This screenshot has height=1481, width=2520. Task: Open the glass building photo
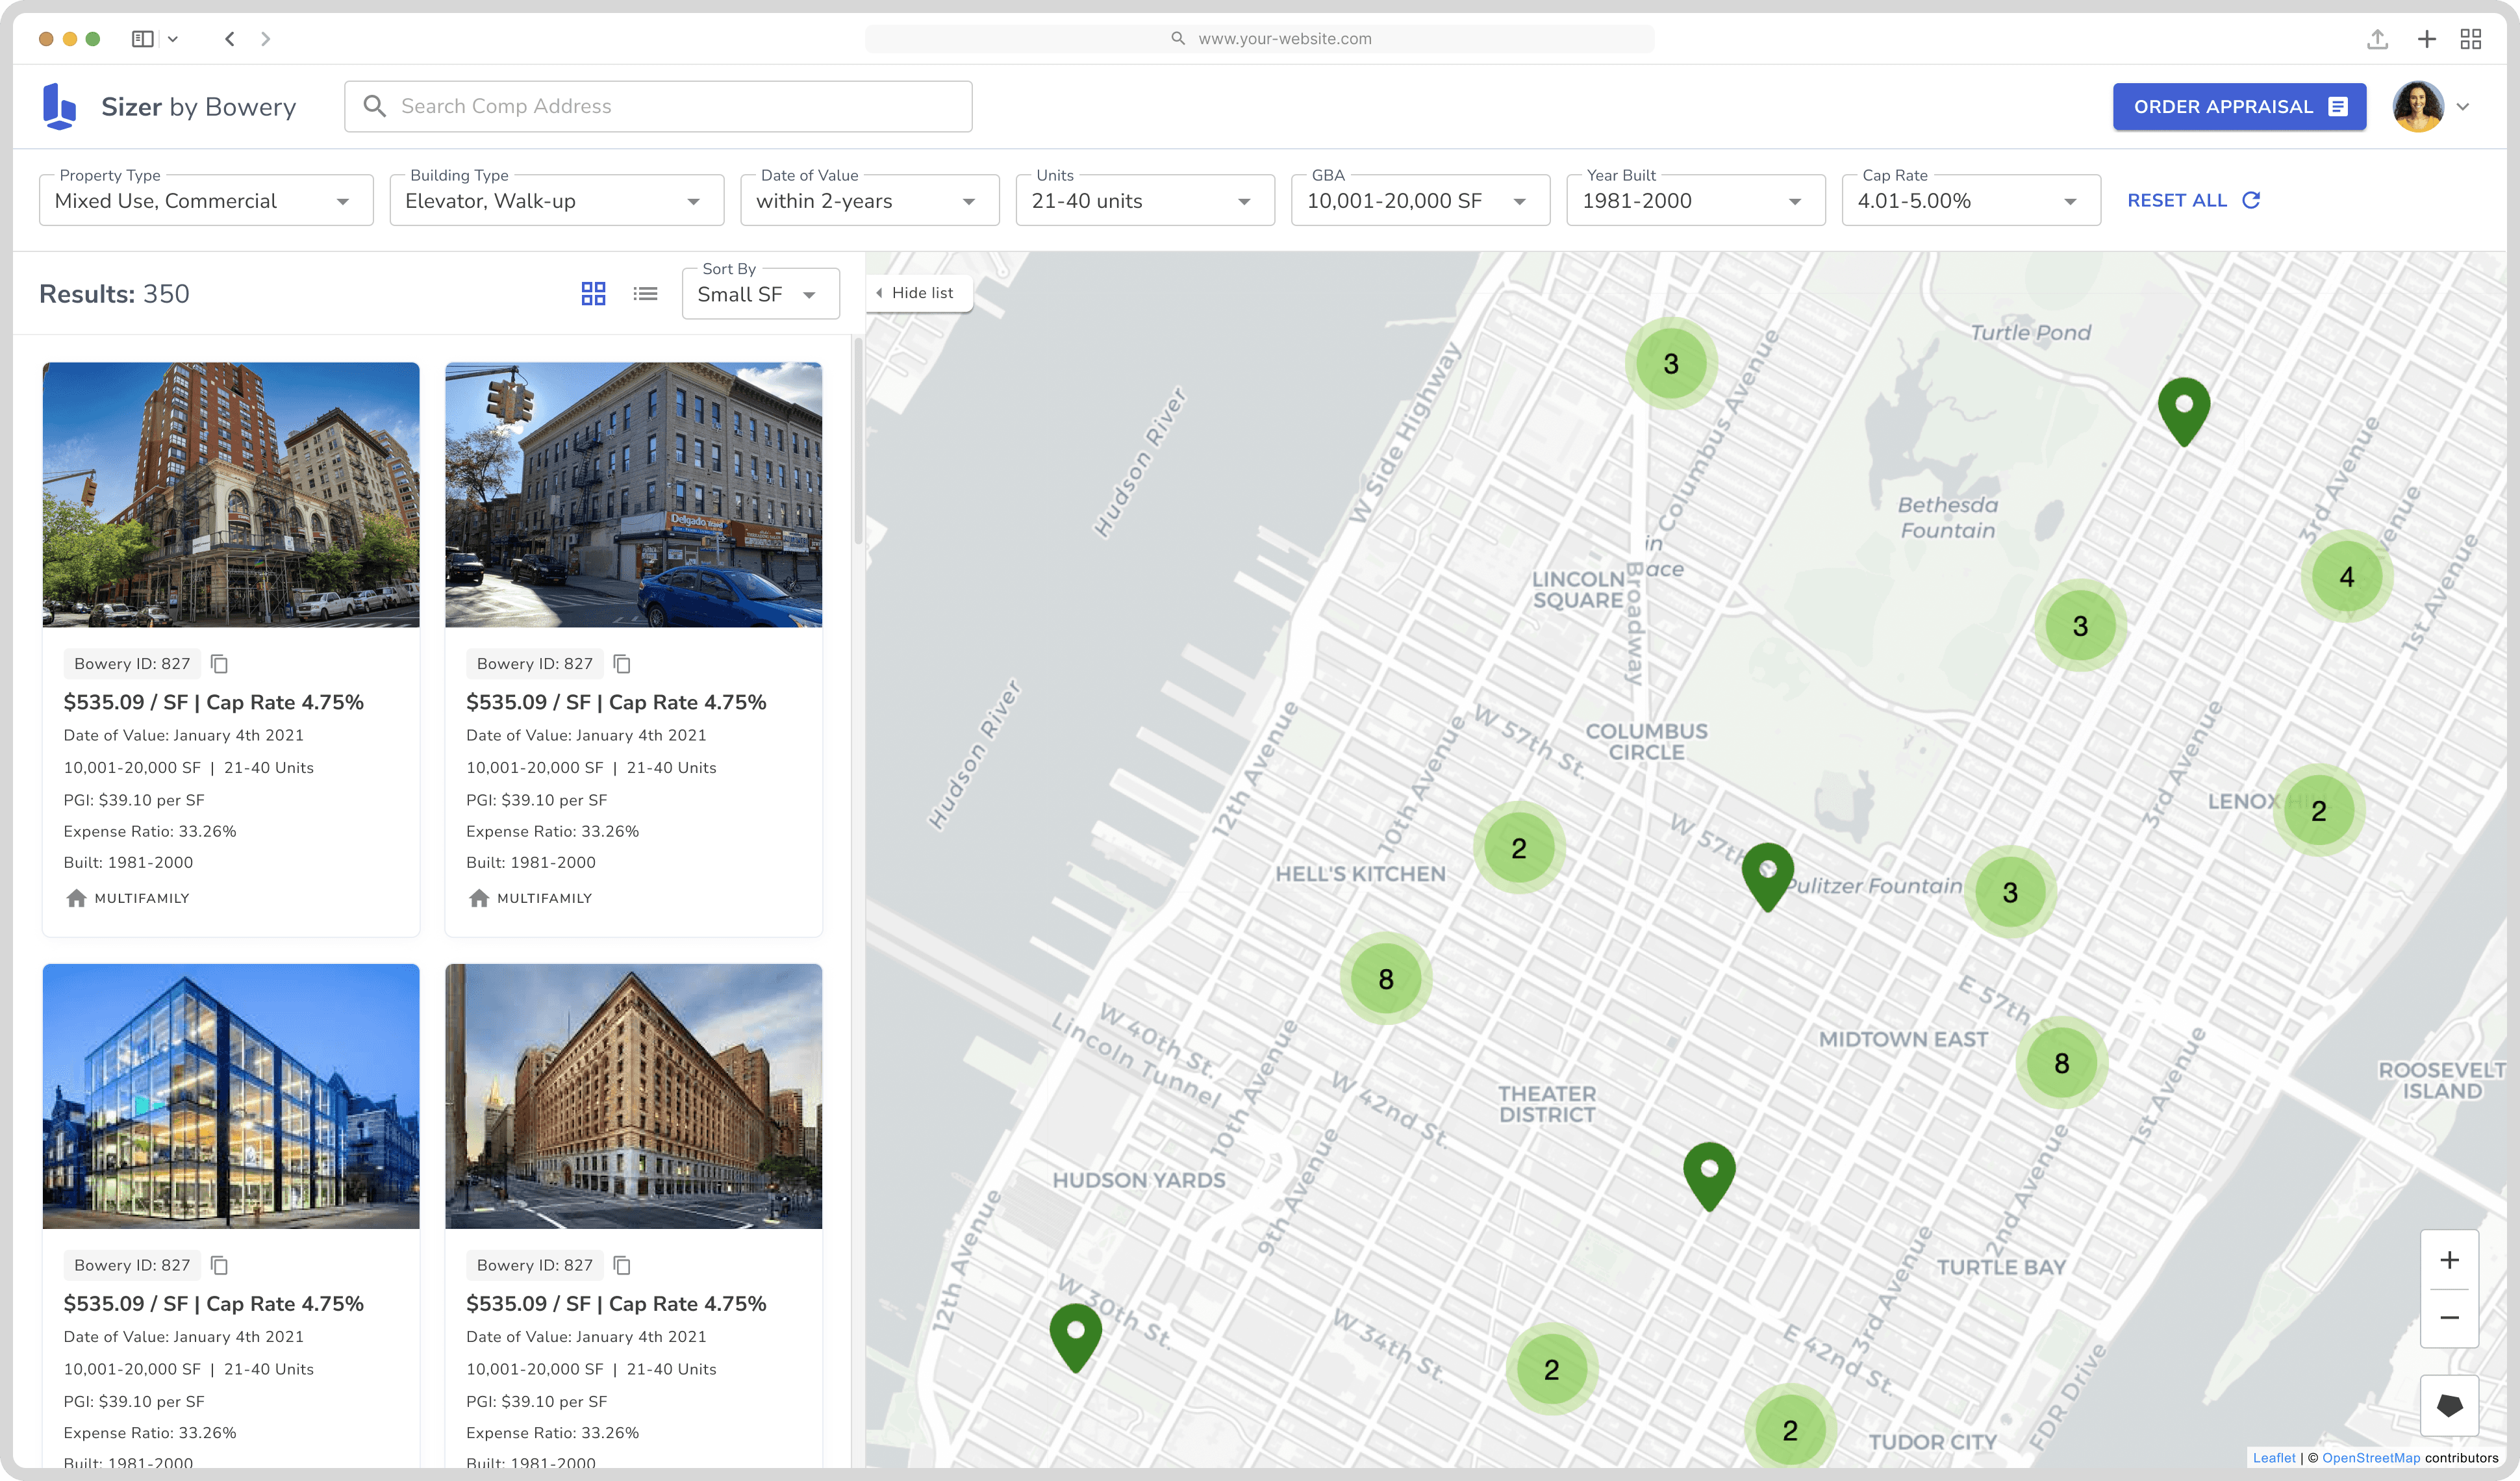click(x=231, y=1096)
